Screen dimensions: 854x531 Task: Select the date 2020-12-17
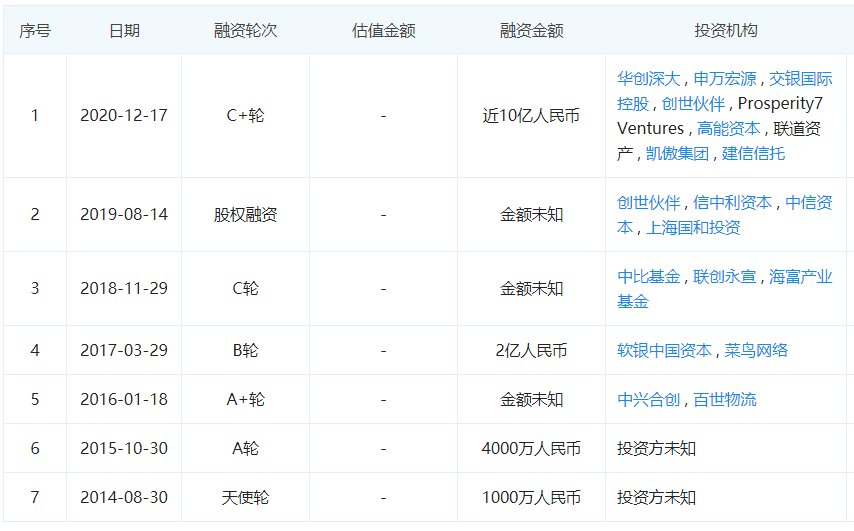click(x=124, y=115)
